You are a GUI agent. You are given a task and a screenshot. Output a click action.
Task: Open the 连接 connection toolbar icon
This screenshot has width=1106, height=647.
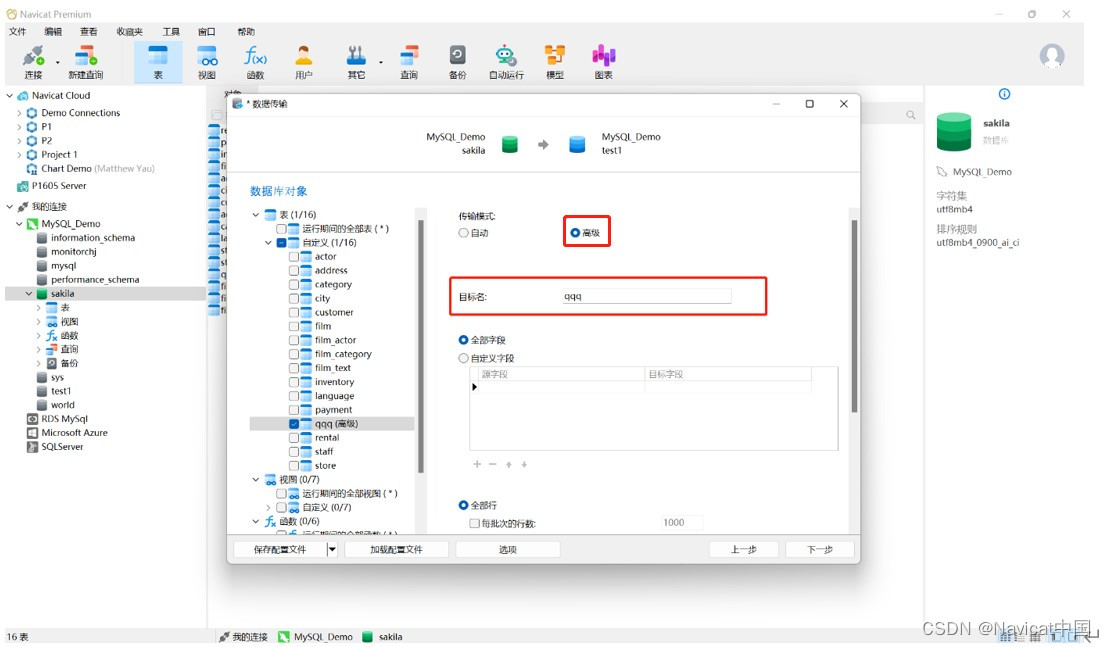pyautogui.click(x=32, y=62)
